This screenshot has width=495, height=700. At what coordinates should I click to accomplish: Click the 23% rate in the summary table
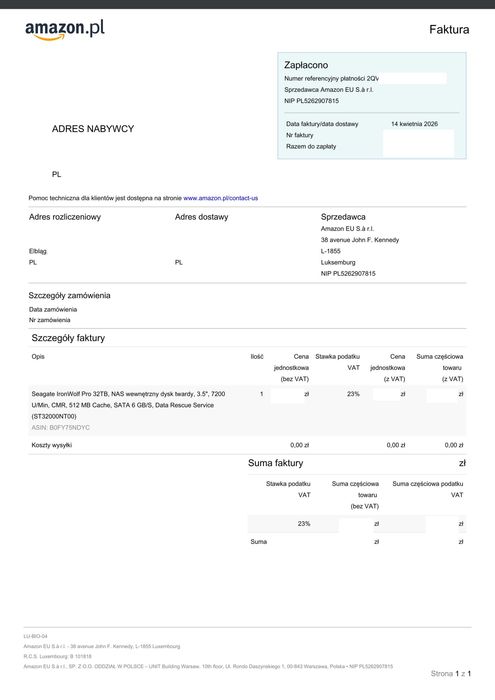coord(304,524)
